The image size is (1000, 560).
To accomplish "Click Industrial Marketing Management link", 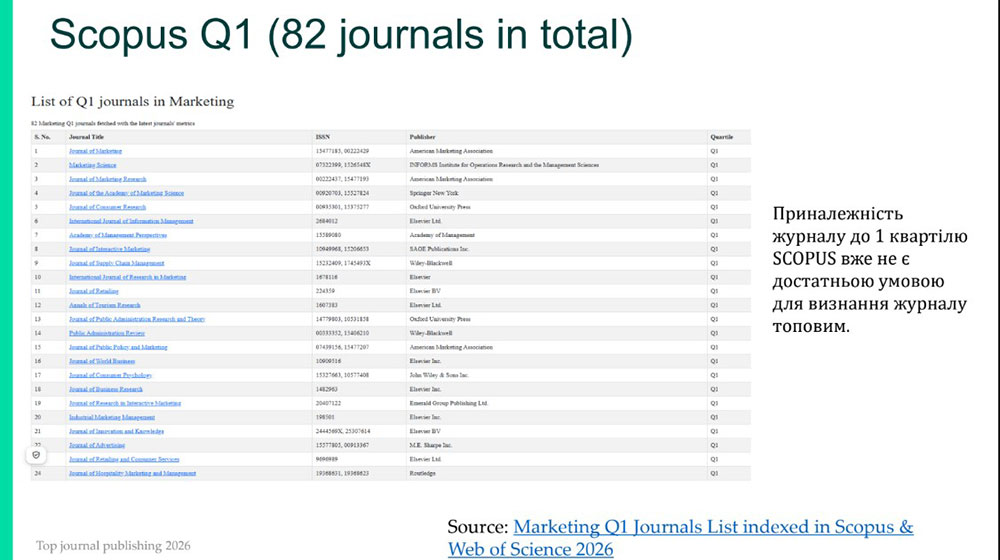I will click(111, 416).
